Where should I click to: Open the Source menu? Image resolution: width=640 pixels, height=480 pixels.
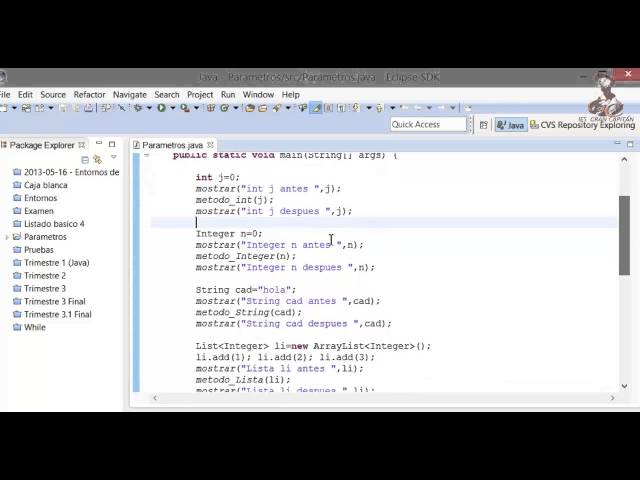pyautogui.click(x=53, y=95)
